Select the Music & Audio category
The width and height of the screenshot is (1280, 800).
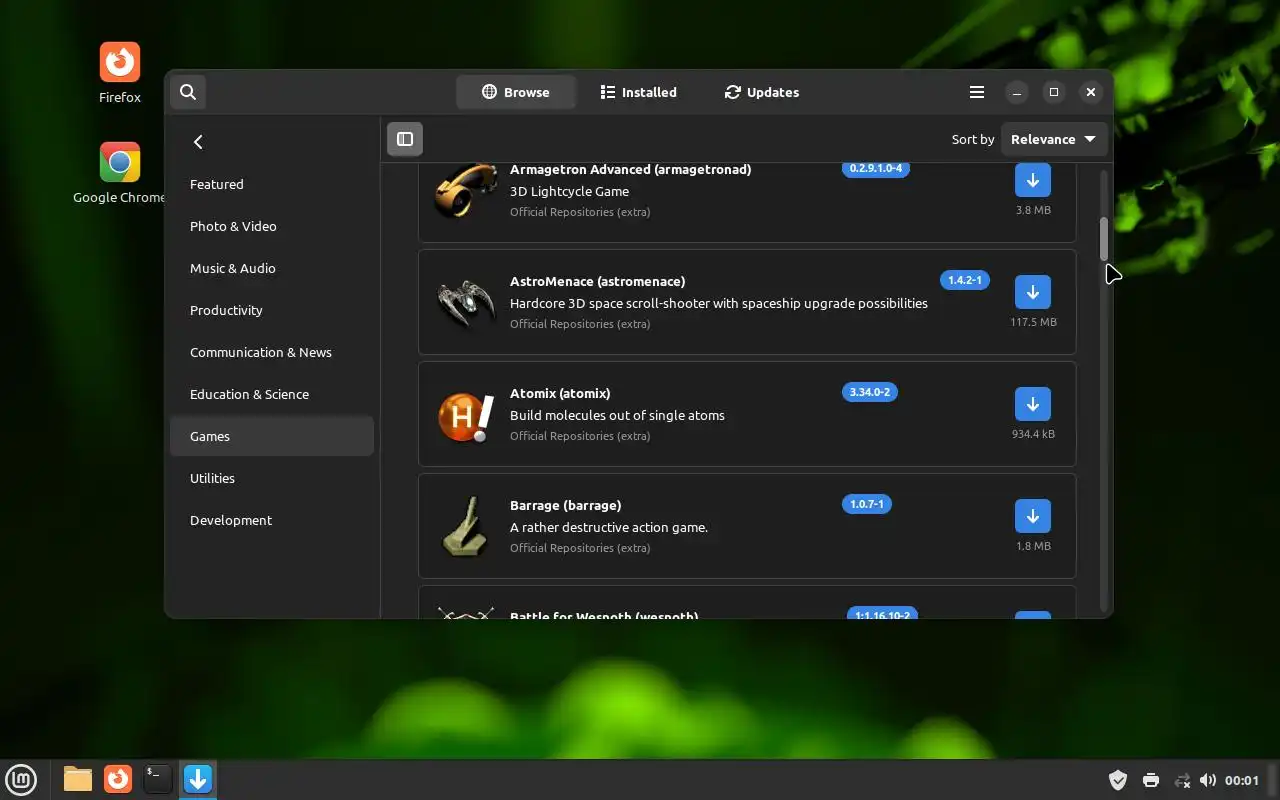[272, 268]
